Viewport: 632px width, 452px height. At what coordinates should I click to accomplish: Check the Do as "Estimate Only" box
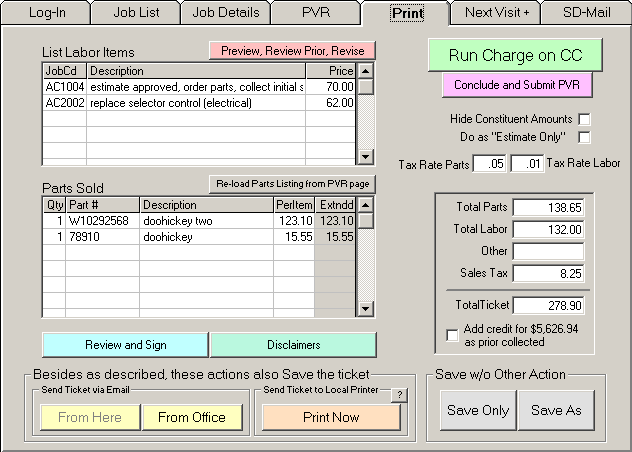click(x=584, y=137)
